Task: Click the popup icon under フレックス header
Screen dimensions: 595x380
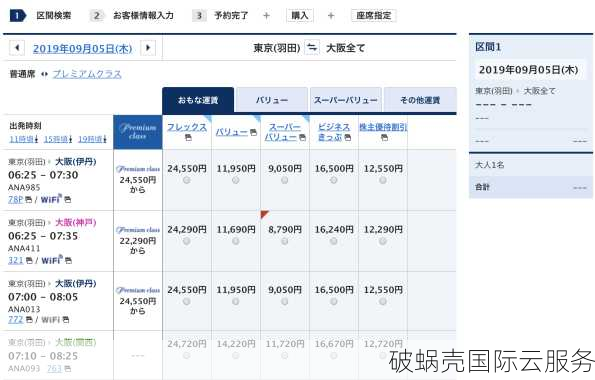Action: pos(188,137)
